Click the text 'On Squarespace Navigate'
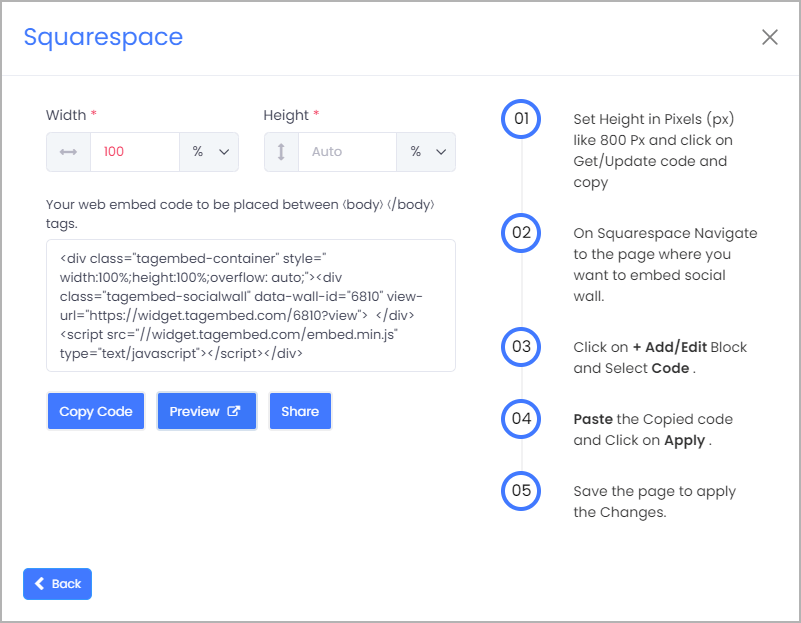 pos(665,233)
